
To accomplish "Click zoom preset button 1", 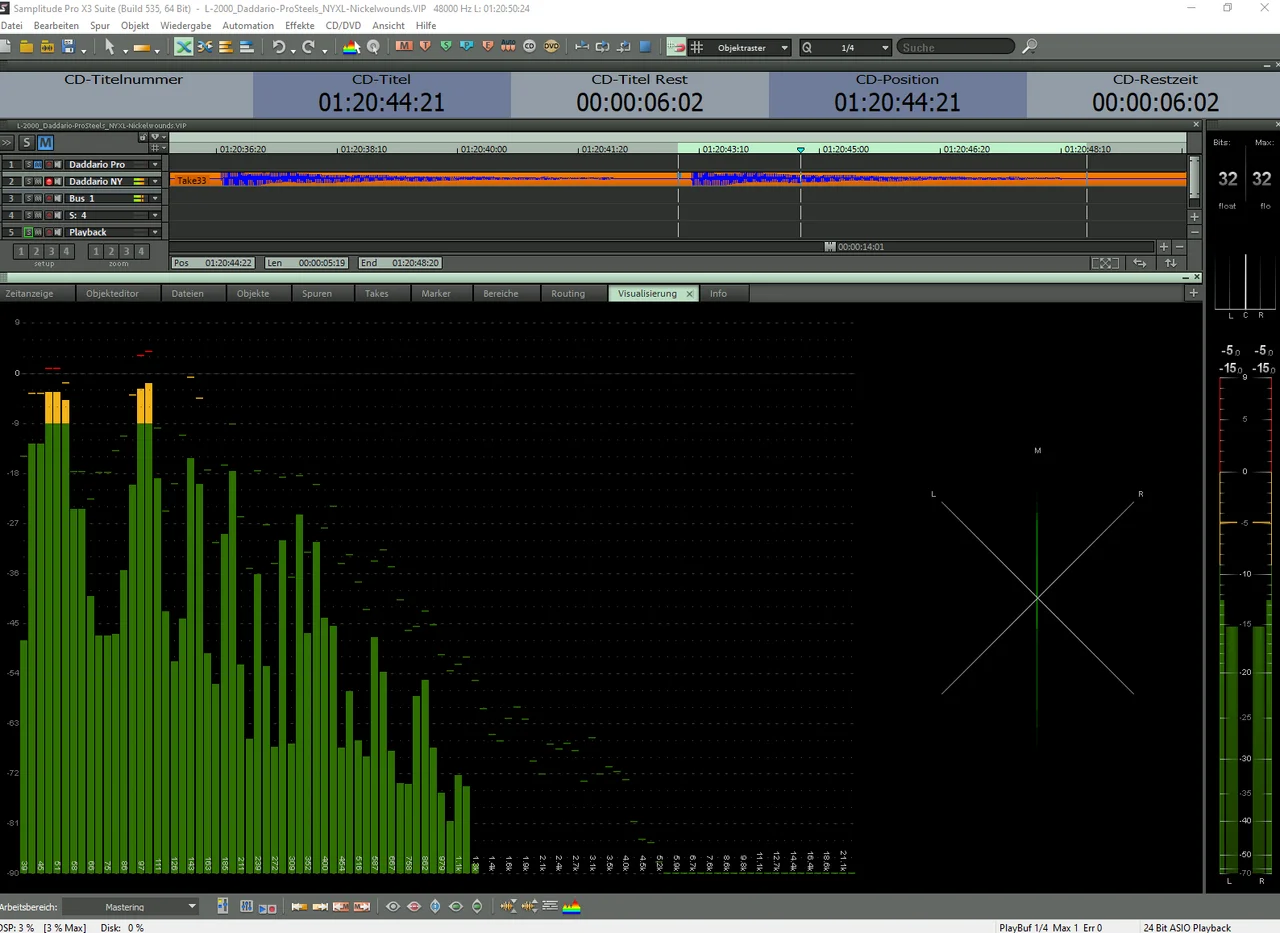I will 96,252.
